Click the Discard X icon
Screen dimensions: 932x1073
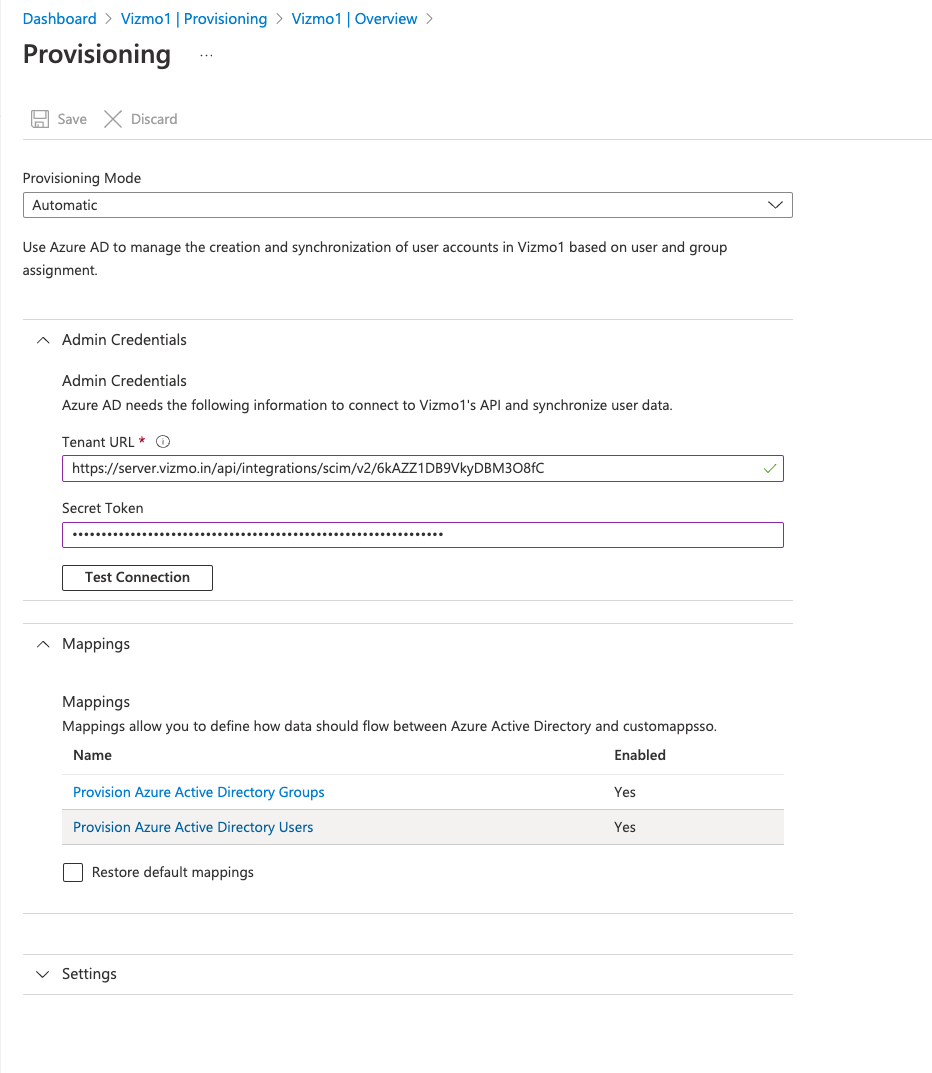click(112, 118)
